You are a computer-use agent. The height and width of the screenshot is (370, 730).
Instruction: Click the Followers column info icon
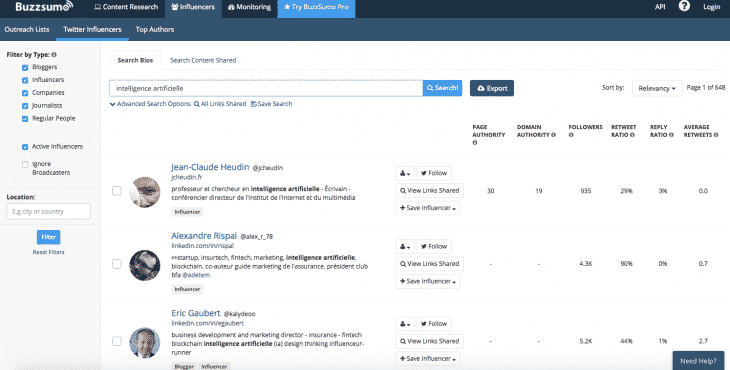571,135
